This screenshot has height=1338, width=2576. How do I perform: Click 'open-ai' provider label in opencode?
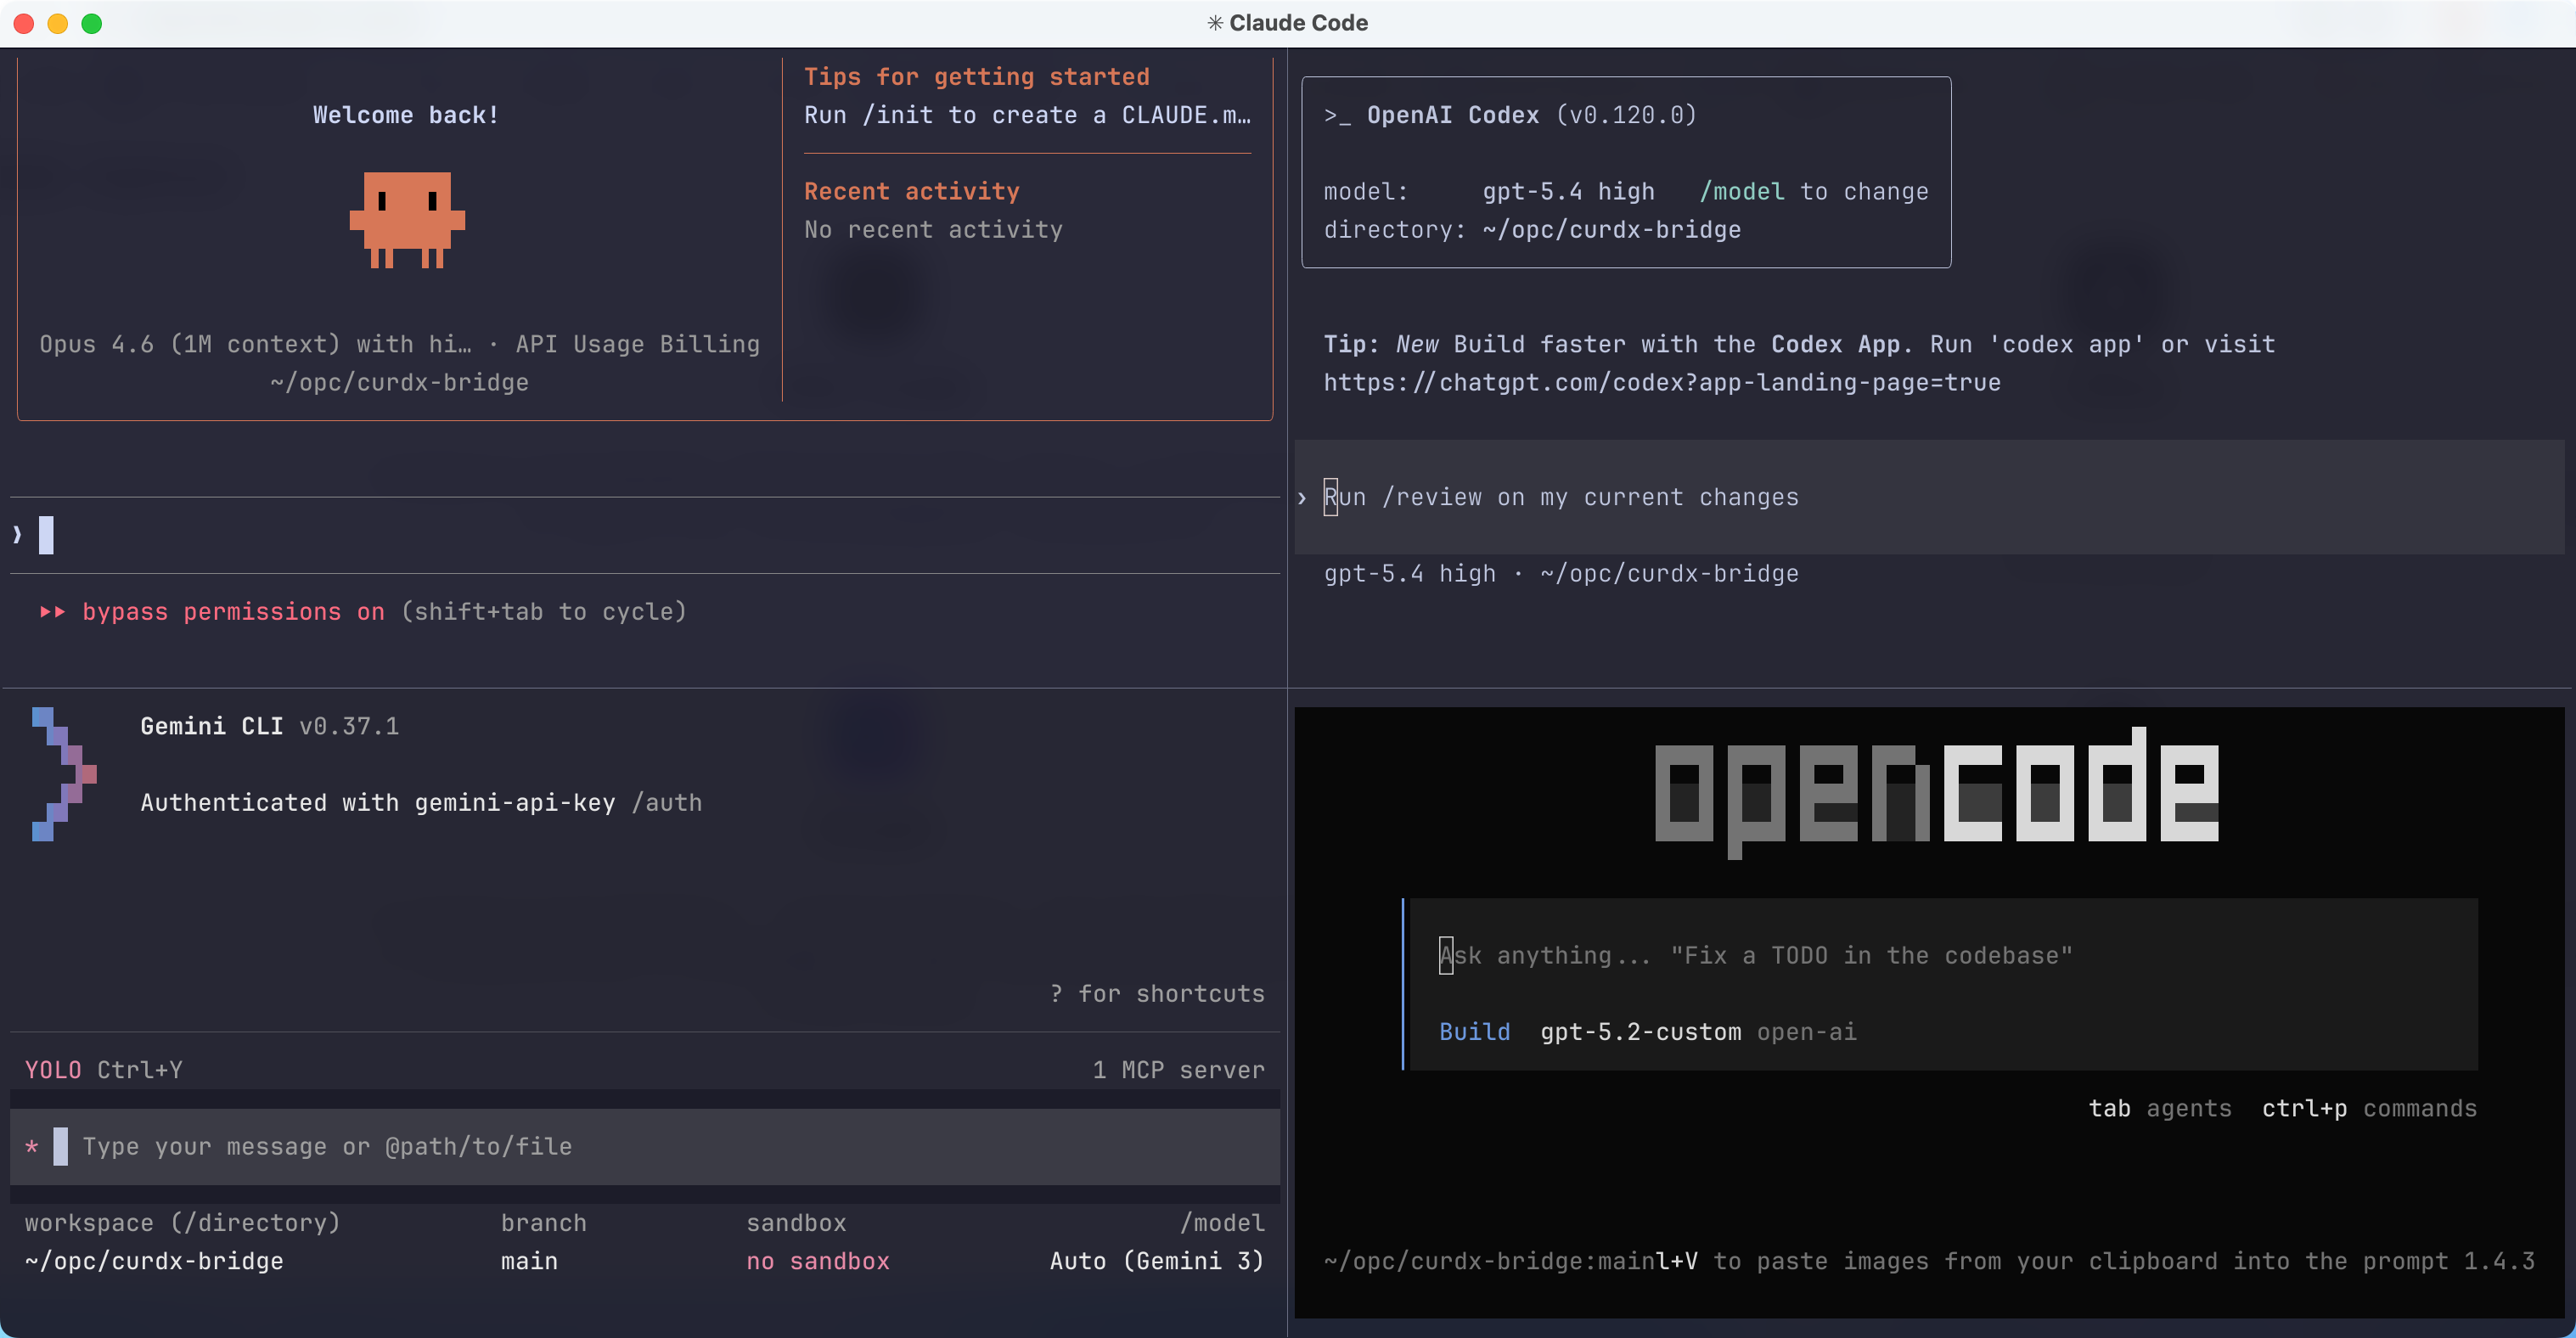[x=1806, y=1032]
